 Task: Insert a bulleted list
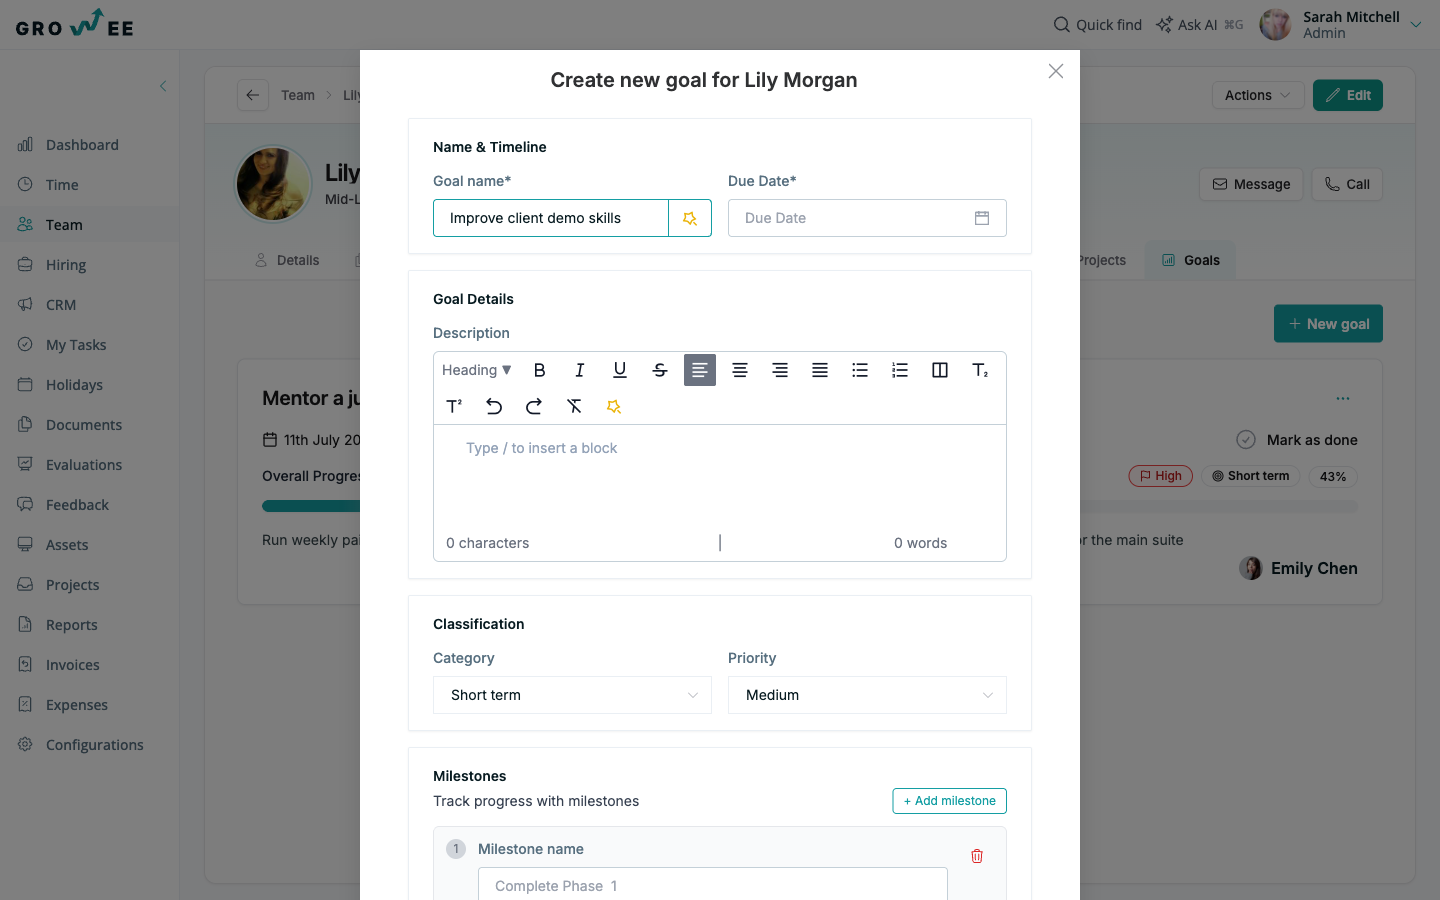[x=859, y=370]
